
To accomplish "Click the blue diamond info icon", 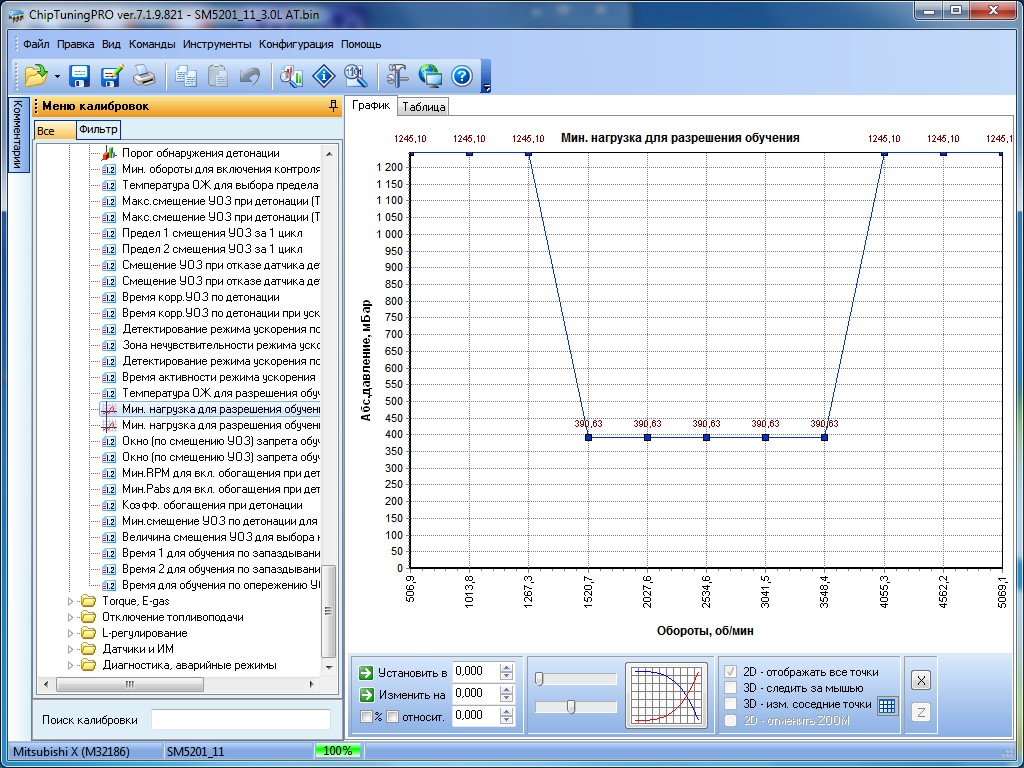I will click(x=324, y=76).
